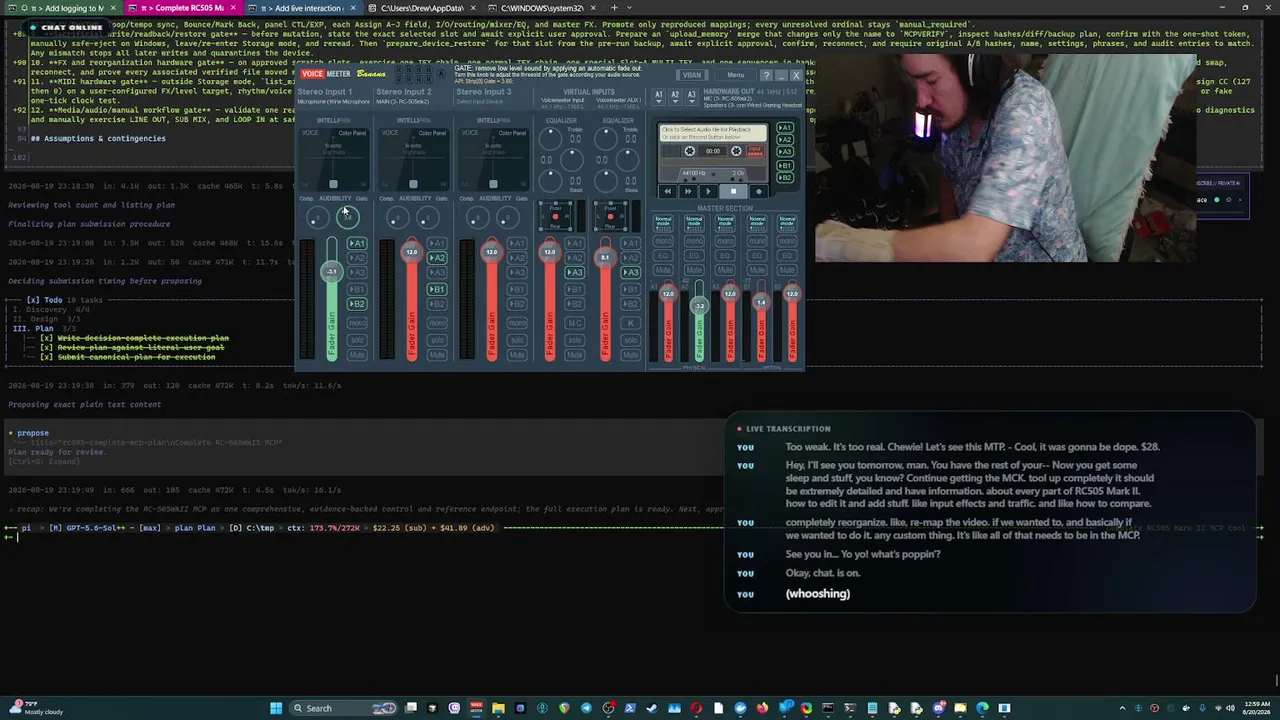Screen dimensions: 1280x720
Task: Click Windows taskbar Search box
Action: 341,708
